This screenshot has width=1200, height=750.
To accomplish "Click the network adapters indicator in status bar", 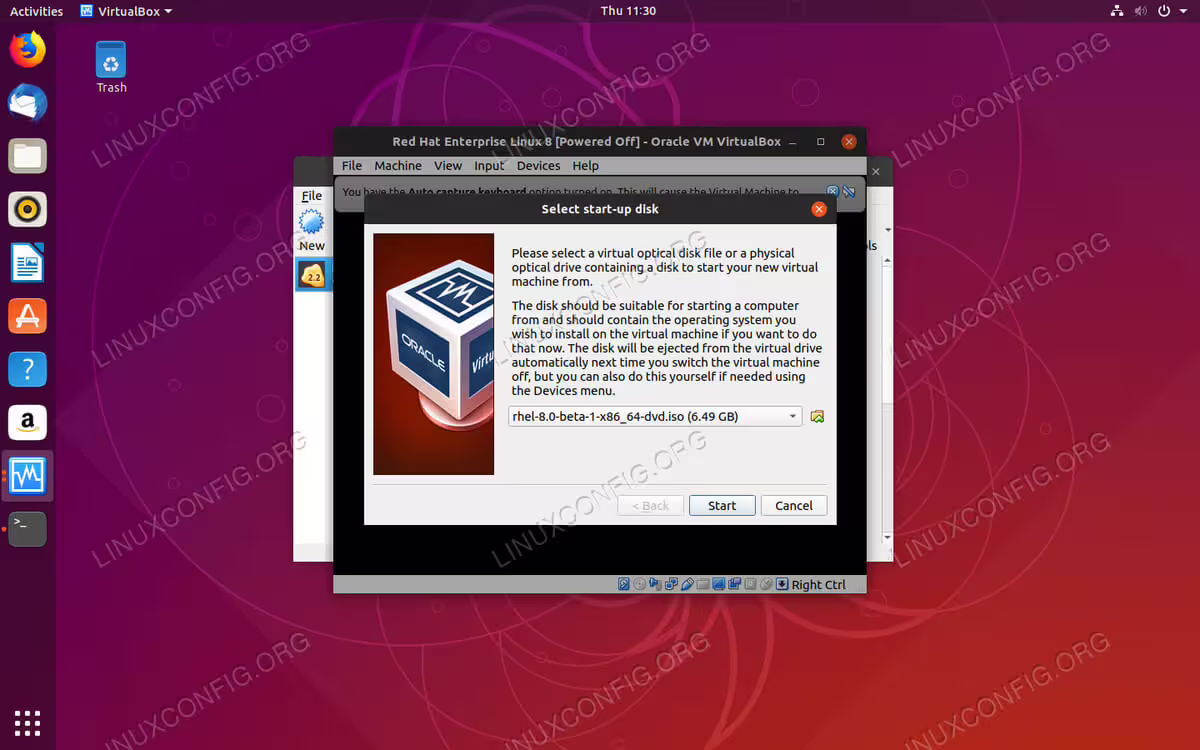I will tap(671, 584).
